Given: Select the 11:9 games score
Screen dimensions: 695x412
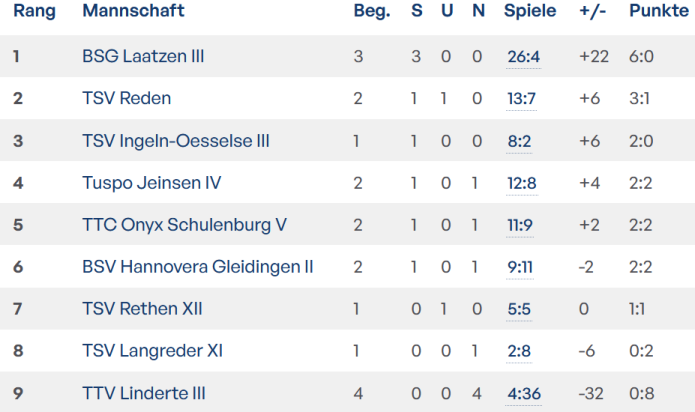Looking at the screenshot, I should tap(519, 225).
